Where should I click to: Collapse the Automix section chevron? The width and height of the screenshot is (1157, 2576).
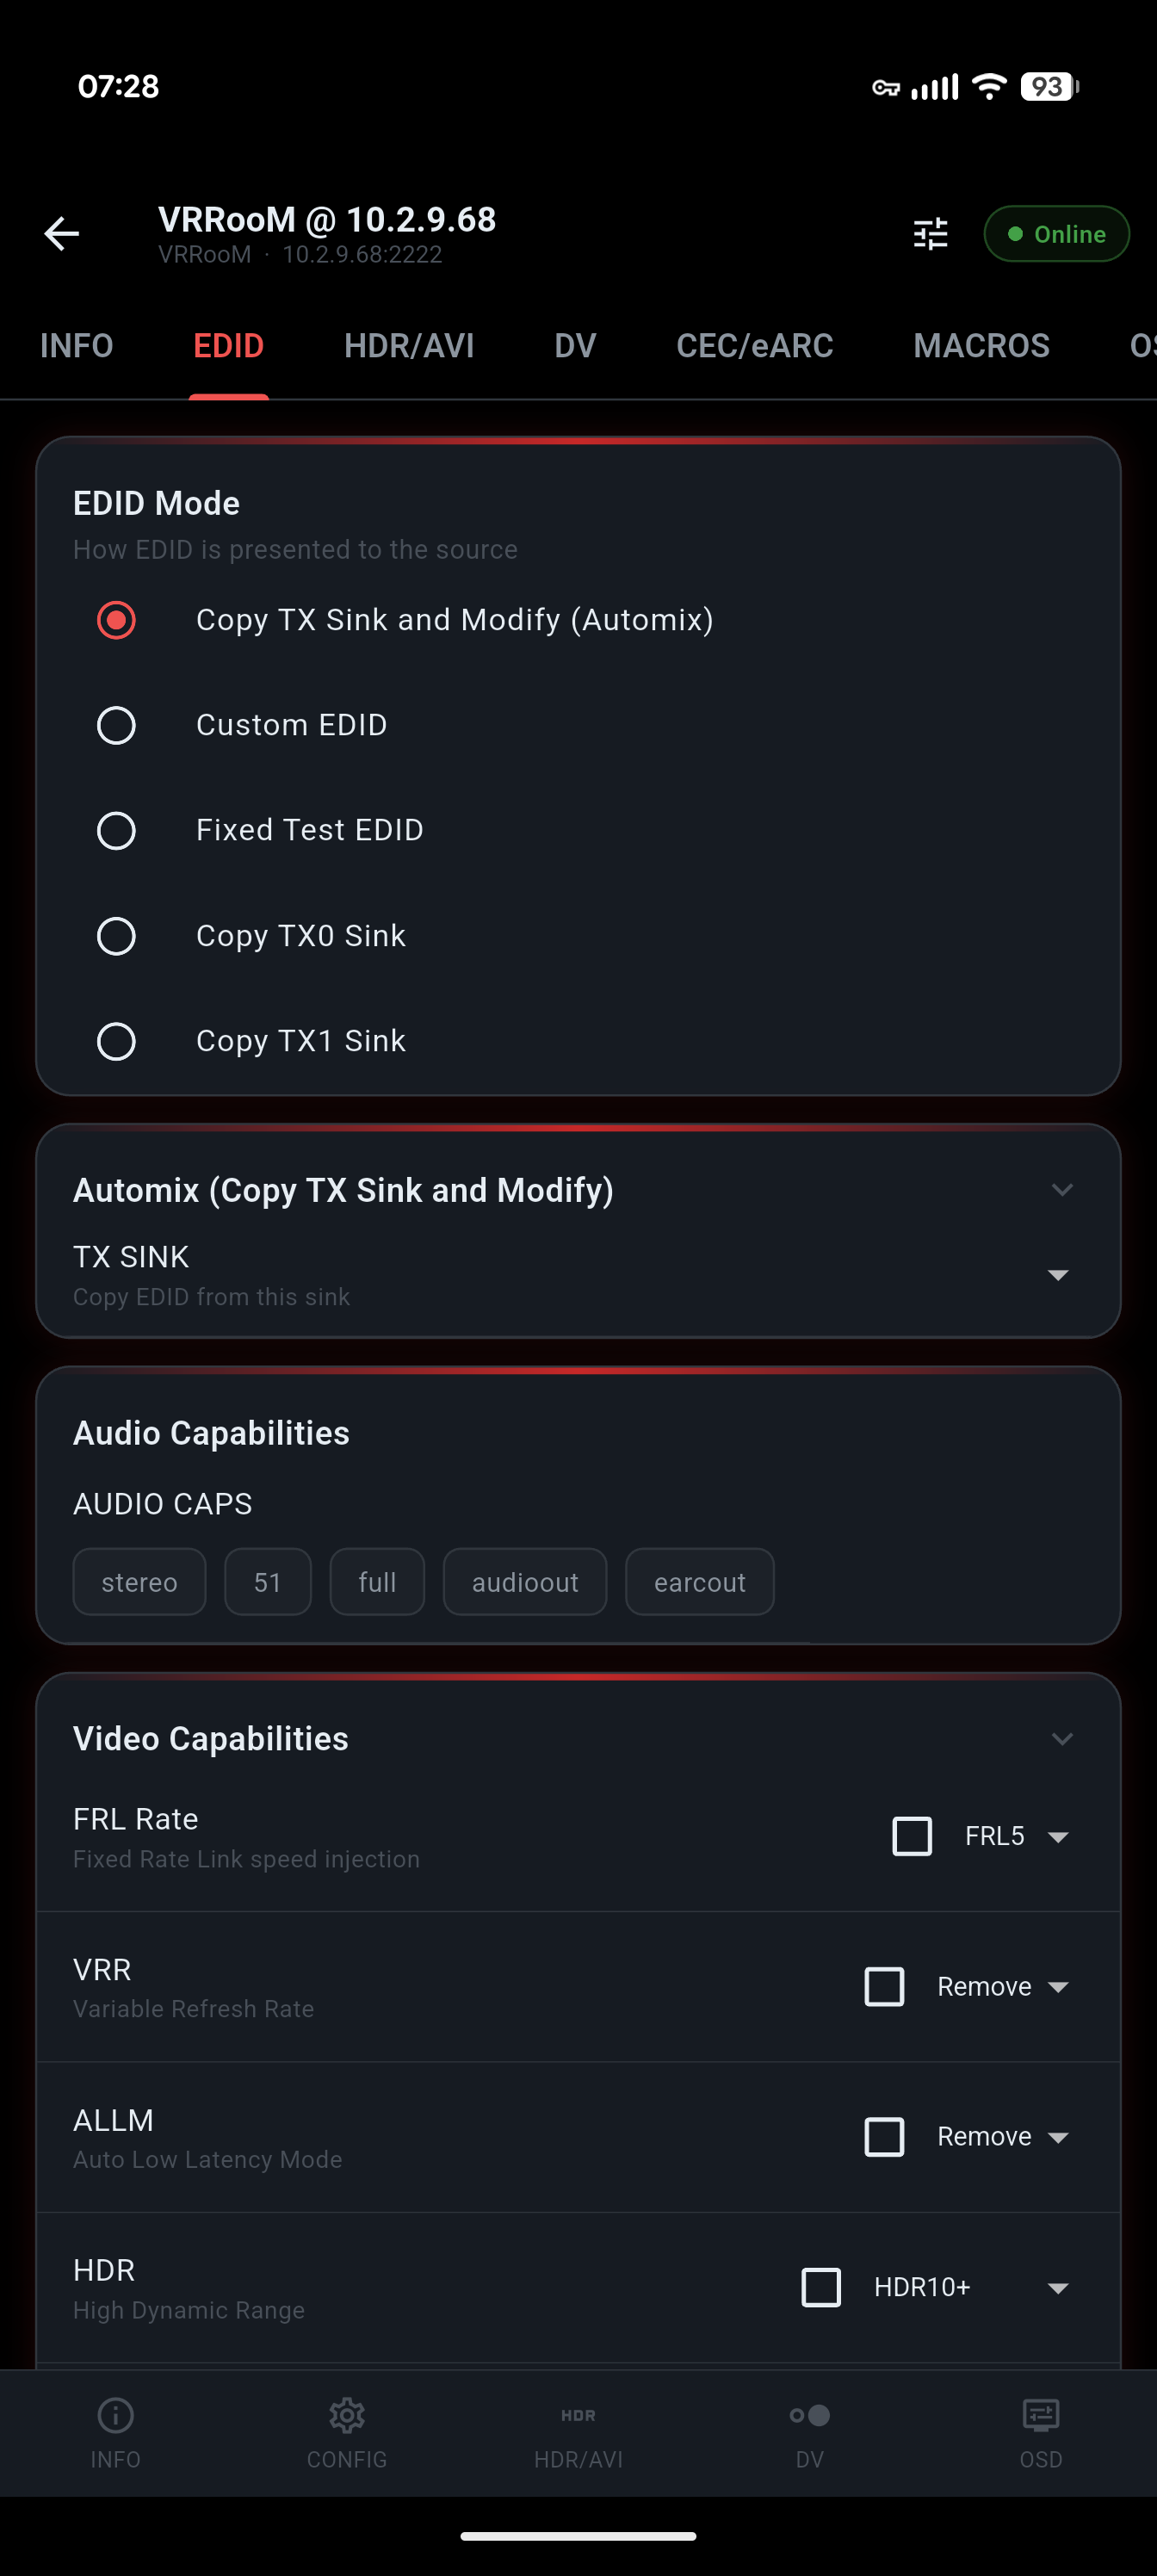tap(1062, 1190)
